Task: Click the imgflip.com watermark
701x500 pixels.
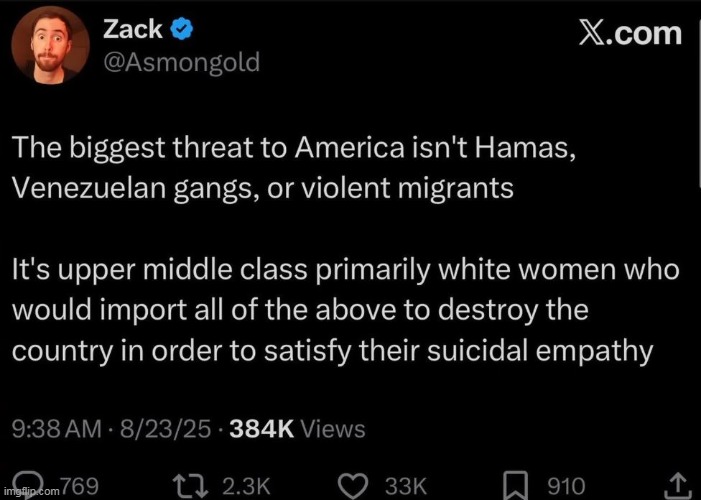Action: pos(30,491)
